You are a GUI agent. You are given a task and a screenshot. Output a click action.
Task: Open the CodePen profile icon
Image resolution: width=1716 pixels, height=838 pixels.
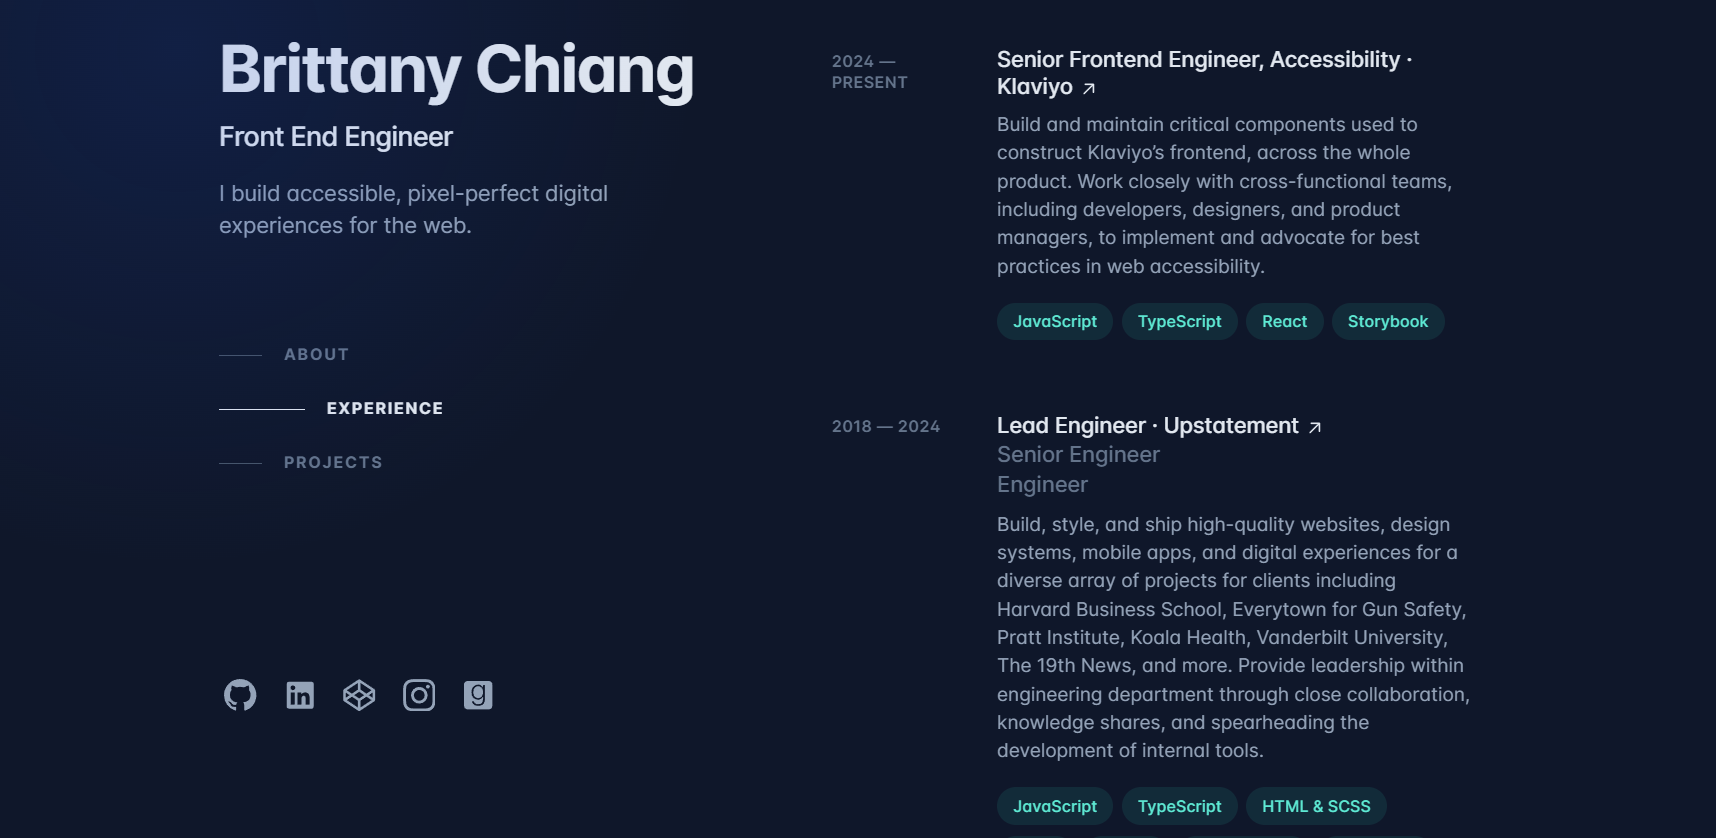click(359, 695)
